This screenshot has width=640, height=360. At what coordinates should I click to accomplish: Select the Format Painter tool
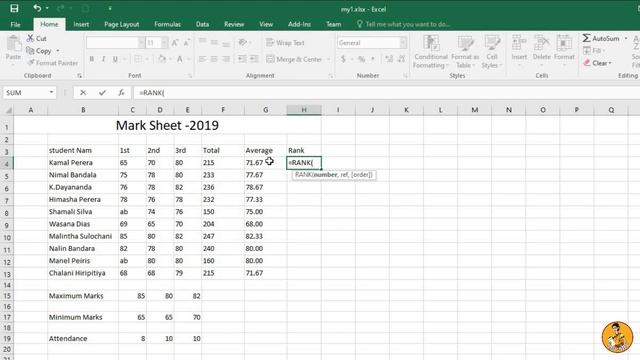point(53,63)
